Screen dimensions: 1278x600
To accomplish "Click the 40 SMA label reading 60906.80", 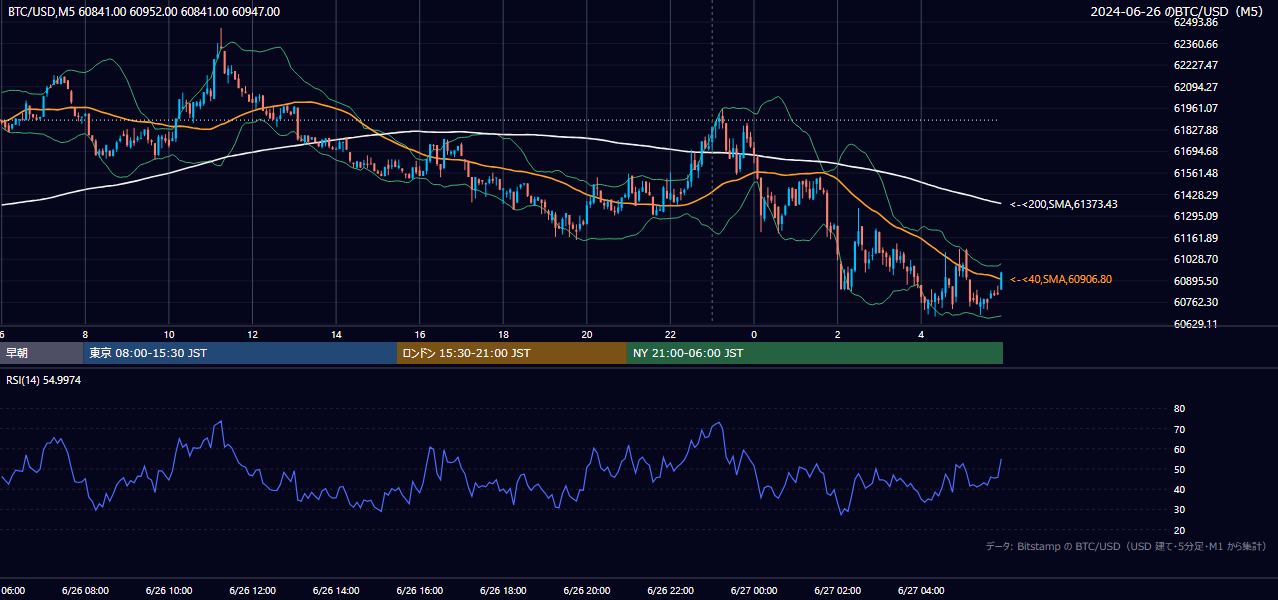I will tap(1061, 279).
